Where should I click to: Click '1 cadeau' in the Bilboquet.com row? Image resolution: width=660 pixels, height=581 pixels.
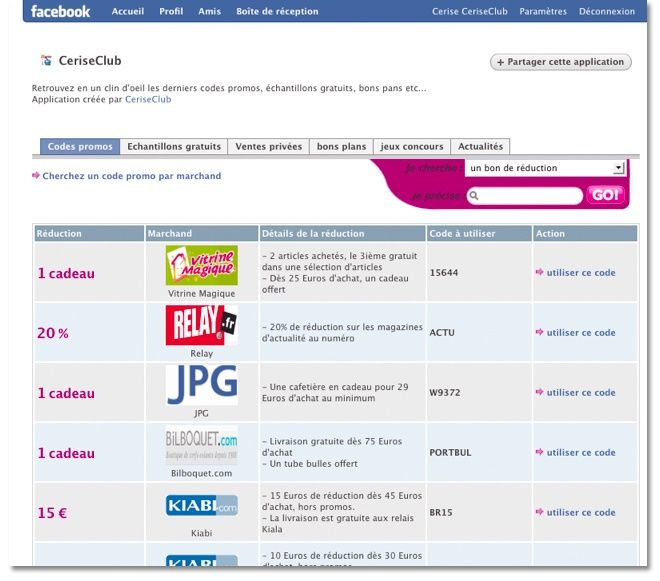click(x=66, y=453)
